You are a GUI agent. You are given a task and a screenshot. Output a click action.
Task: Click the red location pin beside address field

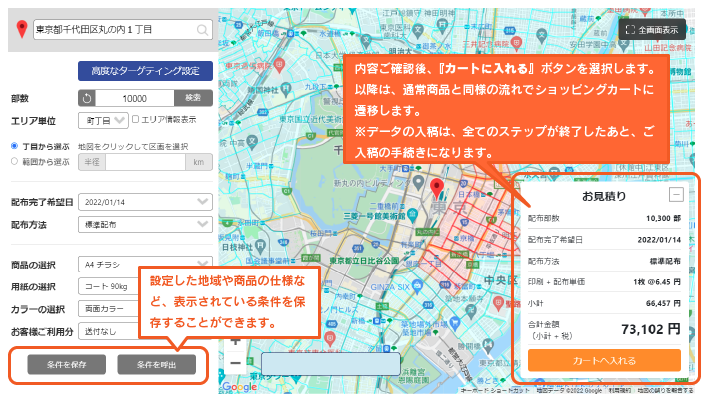(x=21, y=29)
